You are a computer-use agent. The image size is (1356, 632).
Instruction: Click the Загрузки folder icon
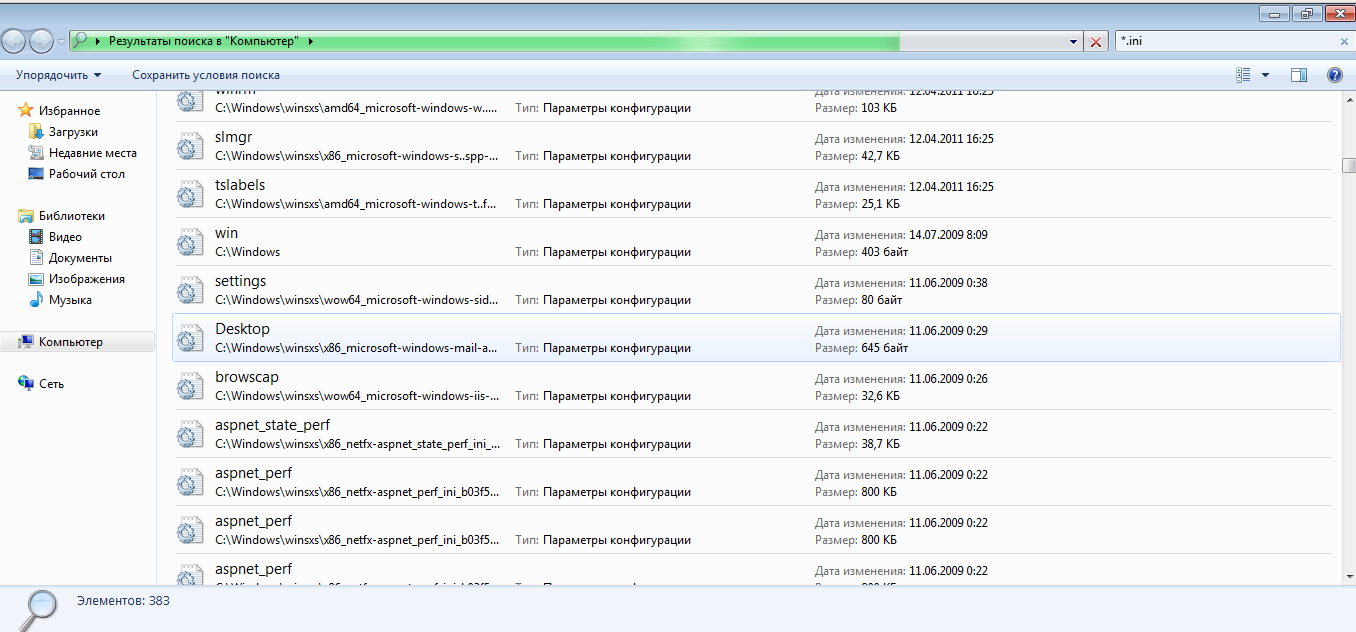pos(36,131)
